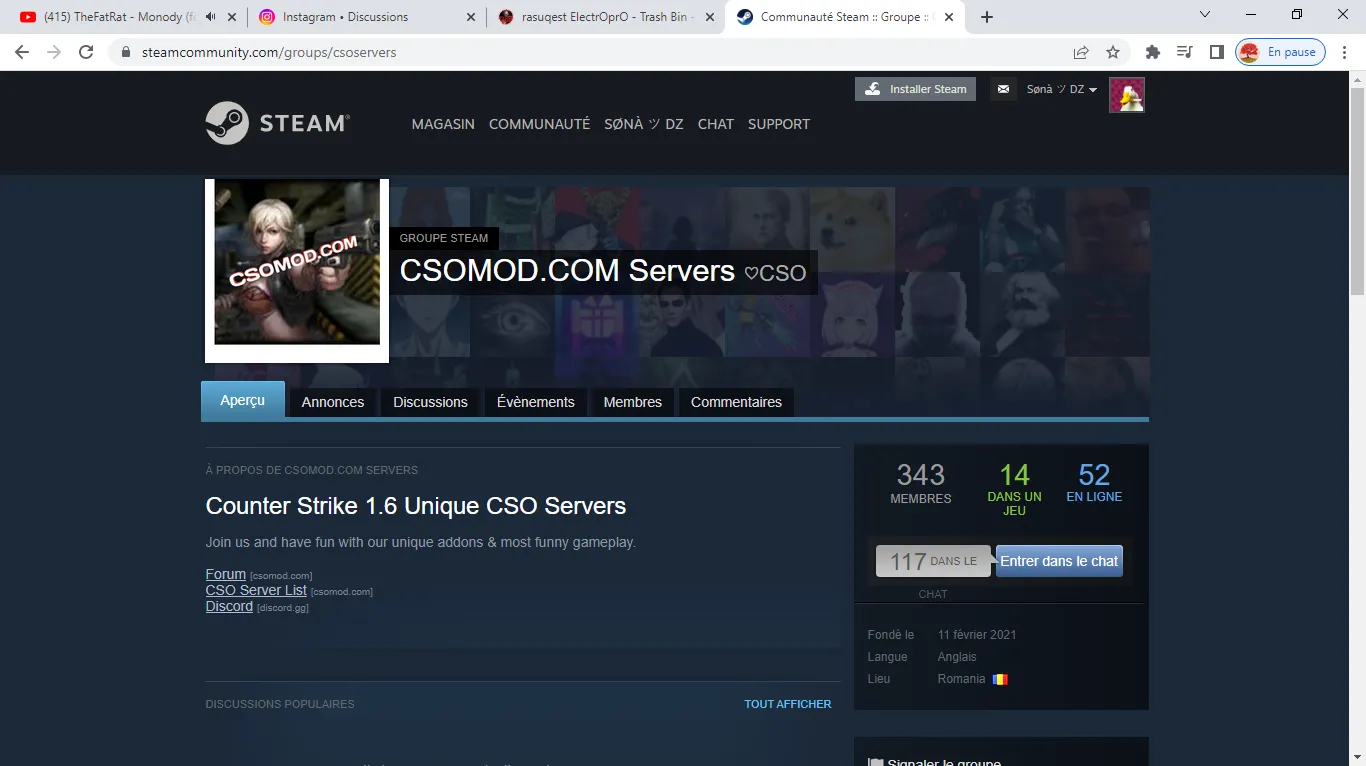Click the CSOMOD.COM group avatar image
This screenshot has height=766, width=1366.
pyautogui.click(x=297, y=262)
